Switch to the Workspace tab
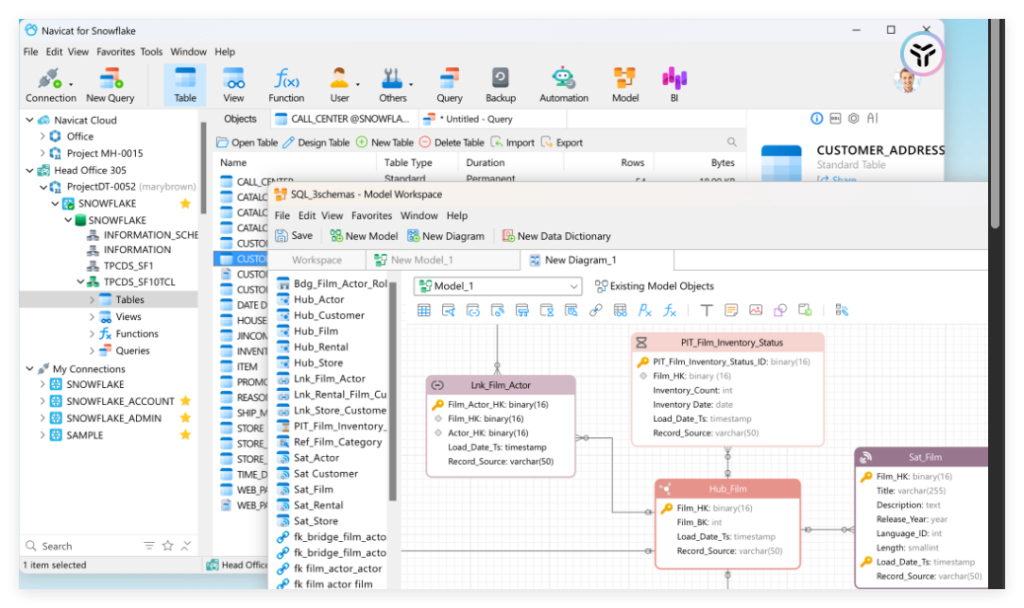 pyautogui.click(x=317, y=260)
